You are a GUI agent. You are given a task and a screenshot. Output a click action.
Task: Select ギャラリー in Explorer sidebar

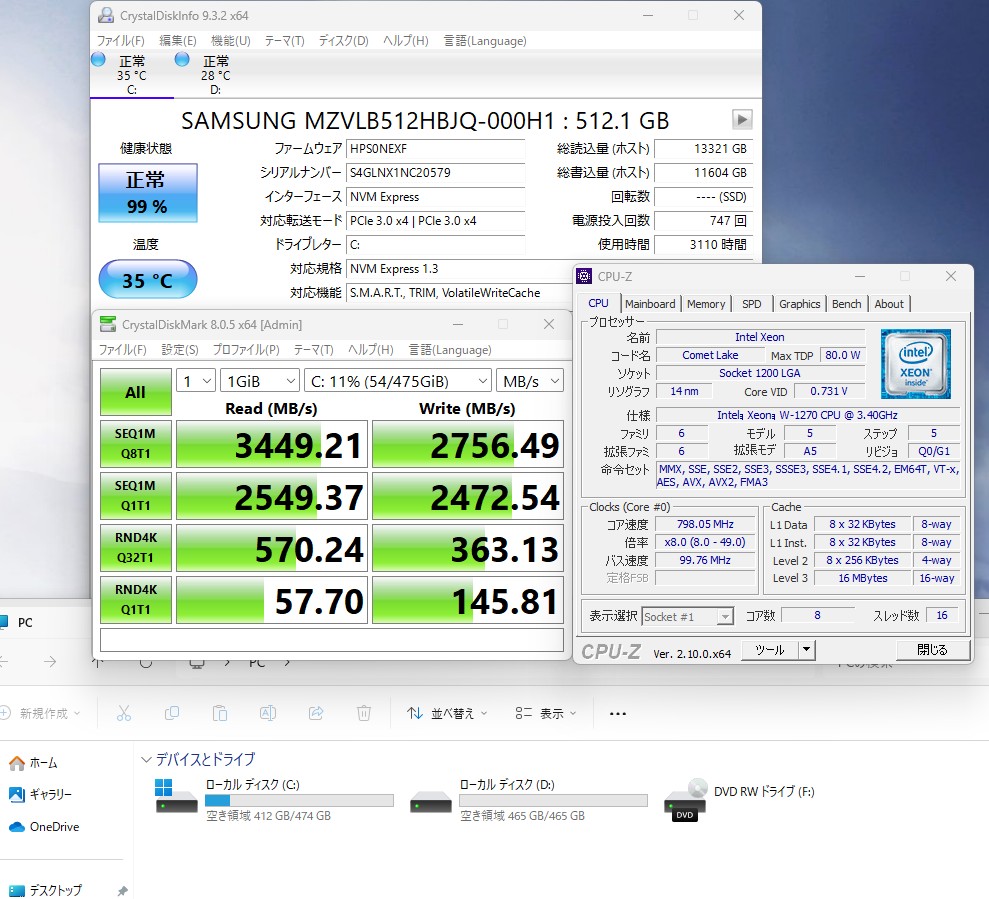click(40, 794)
